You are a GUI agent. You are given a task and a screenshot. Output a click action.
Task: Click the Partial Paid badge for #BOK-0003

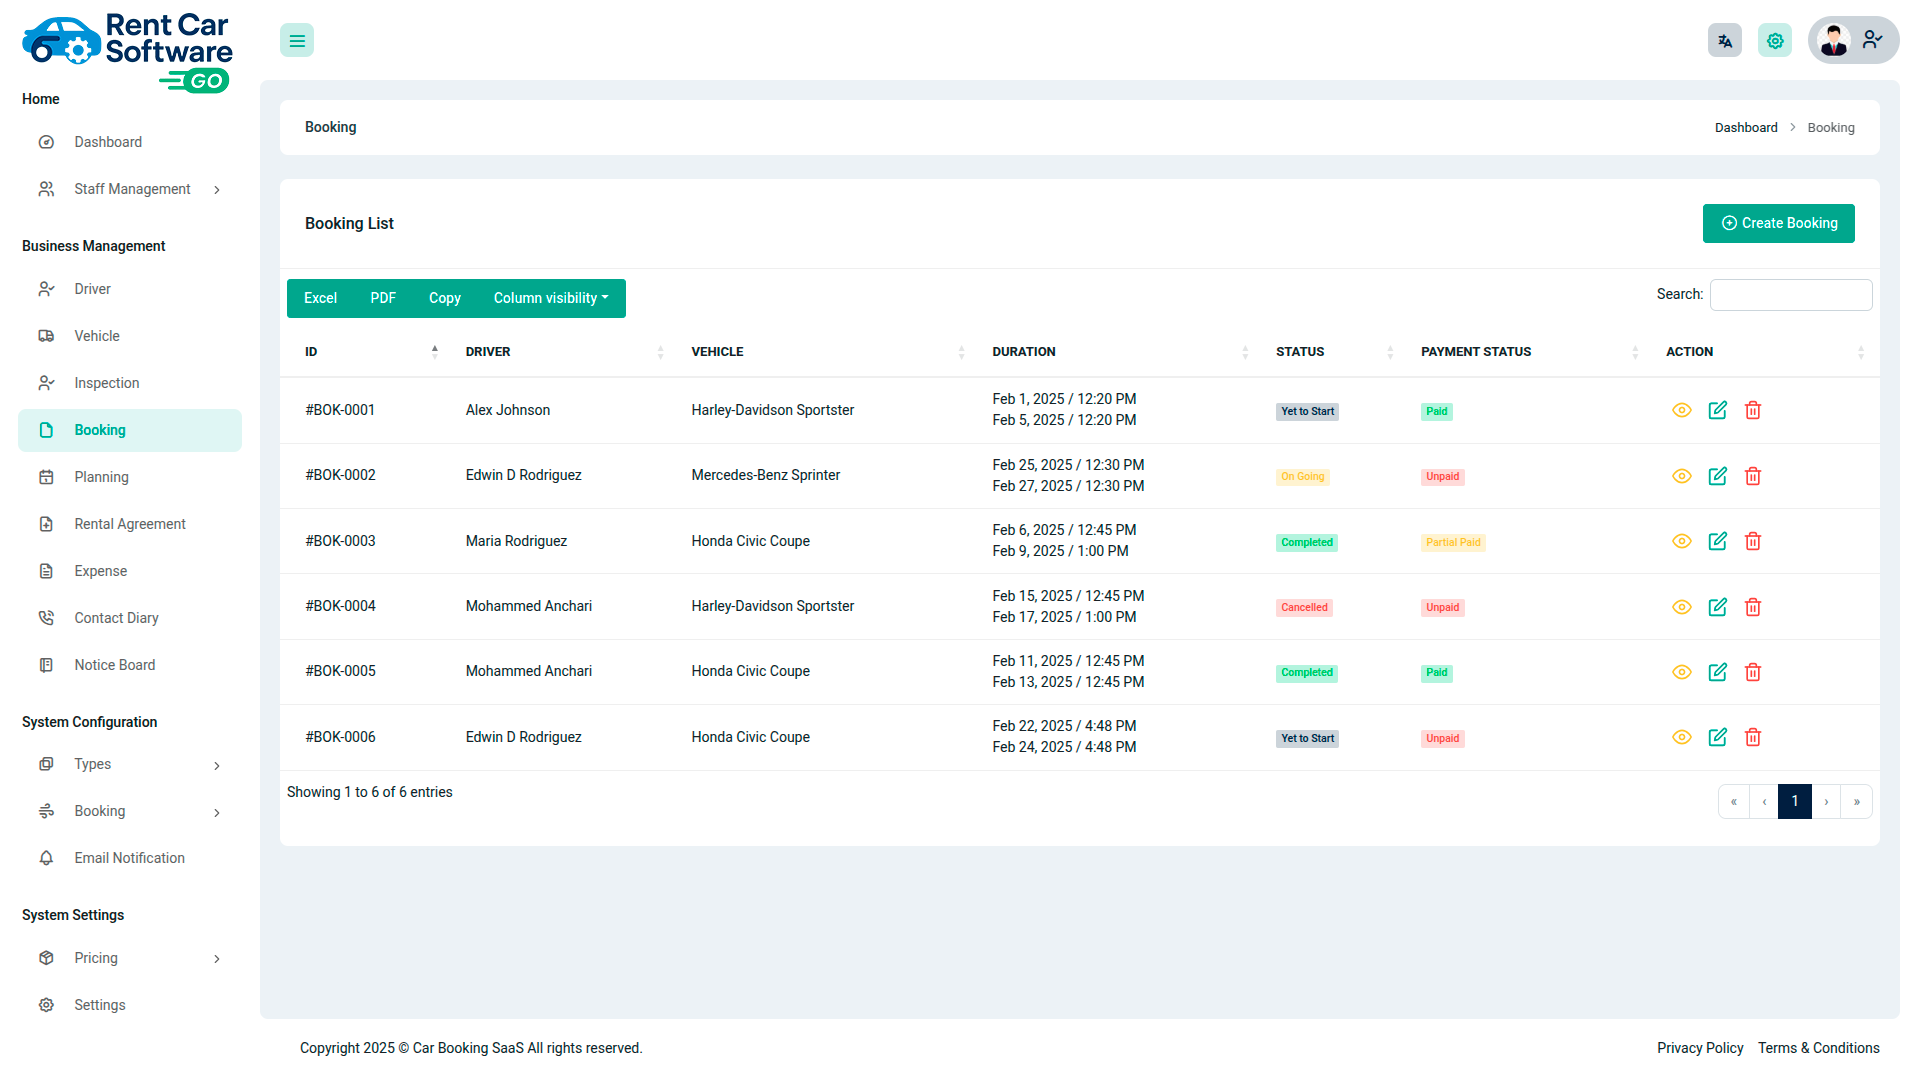coord(1453,543)
